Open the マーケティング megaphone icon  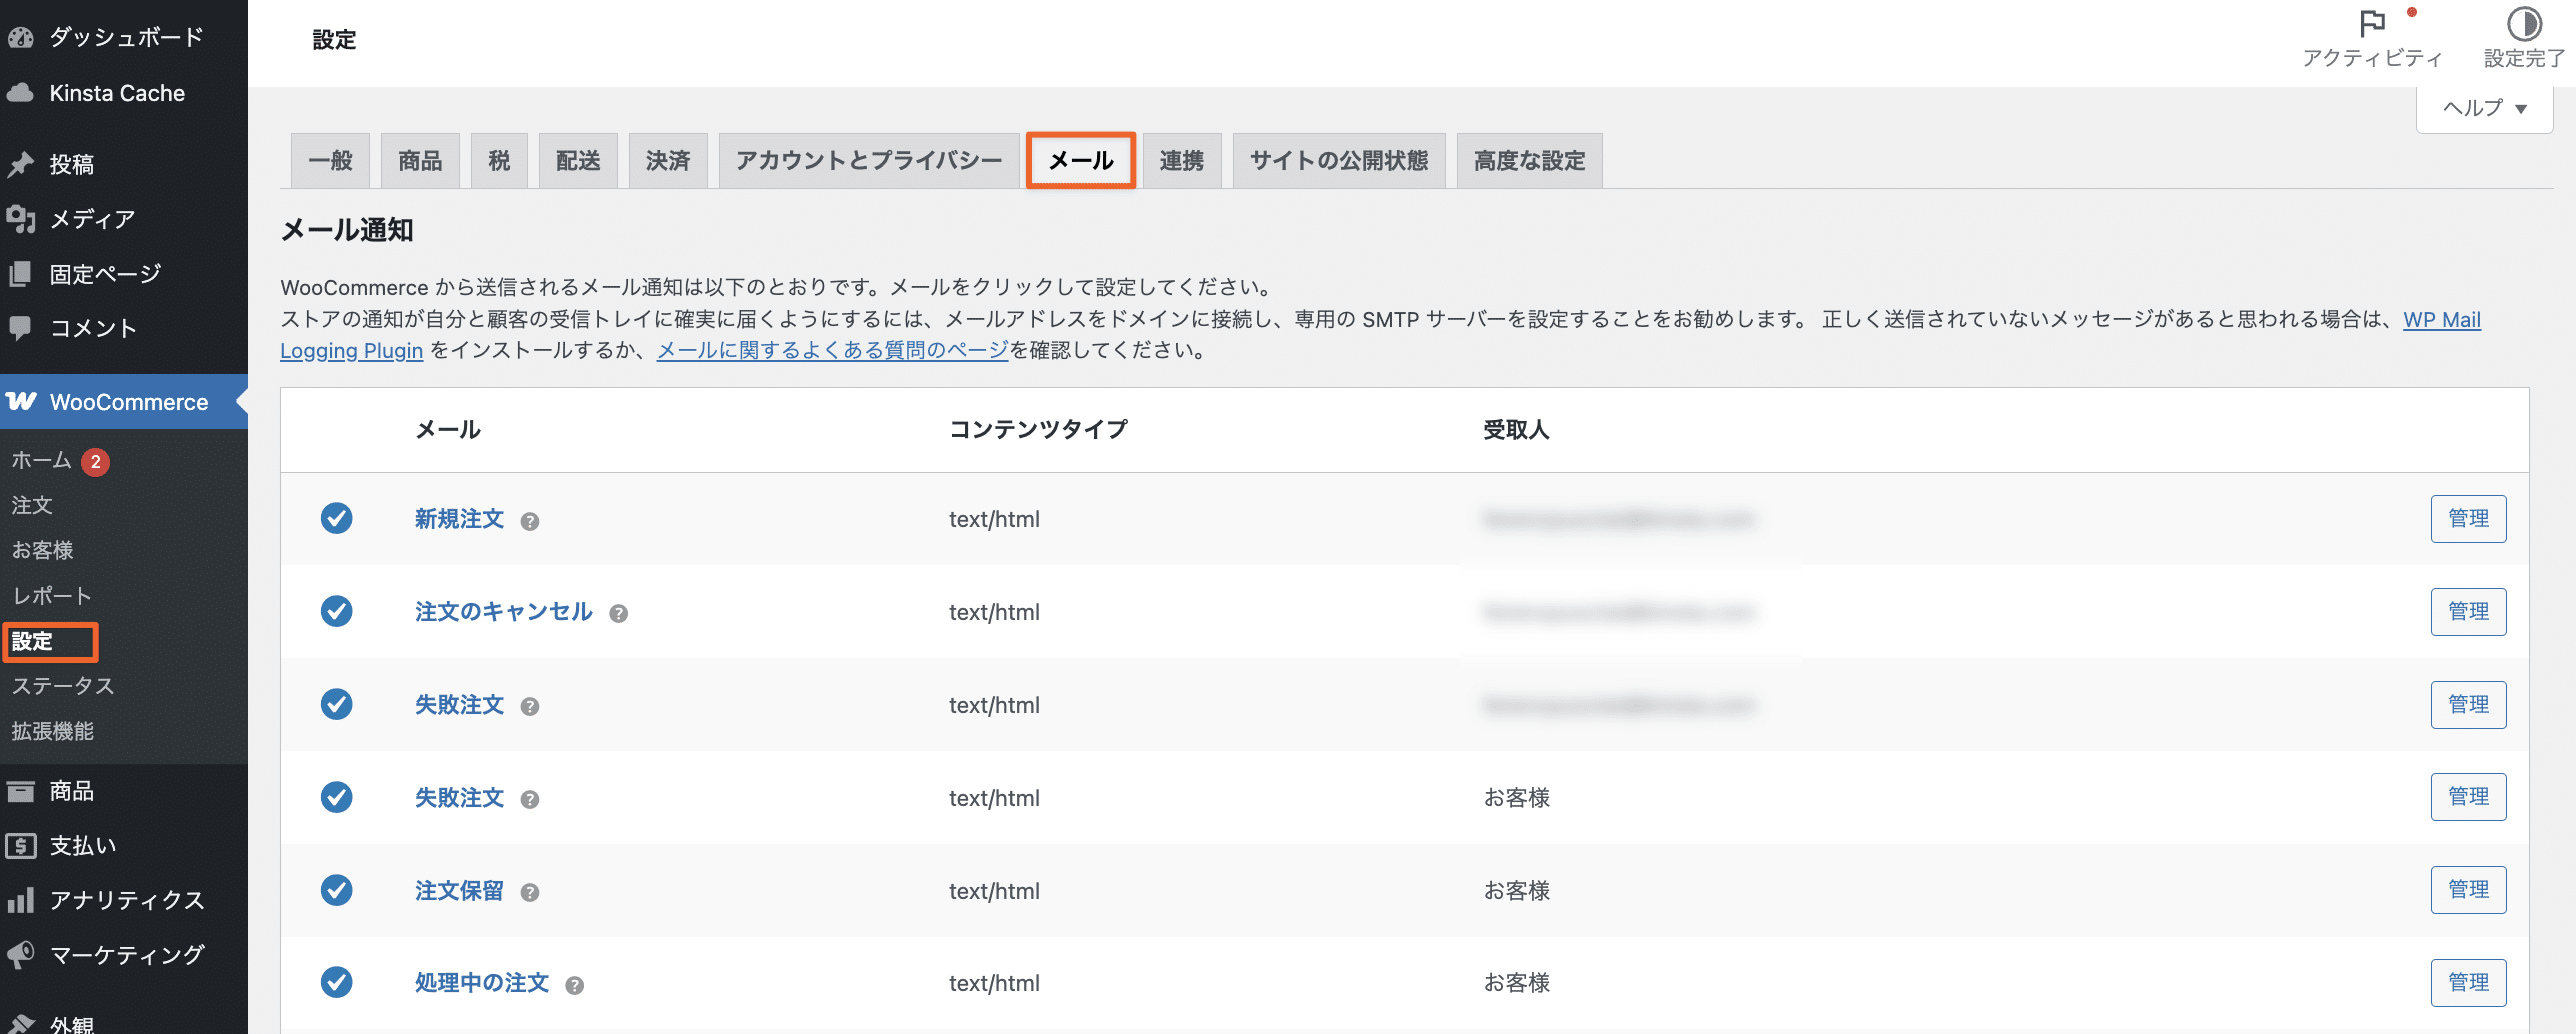tap(22, 955)
